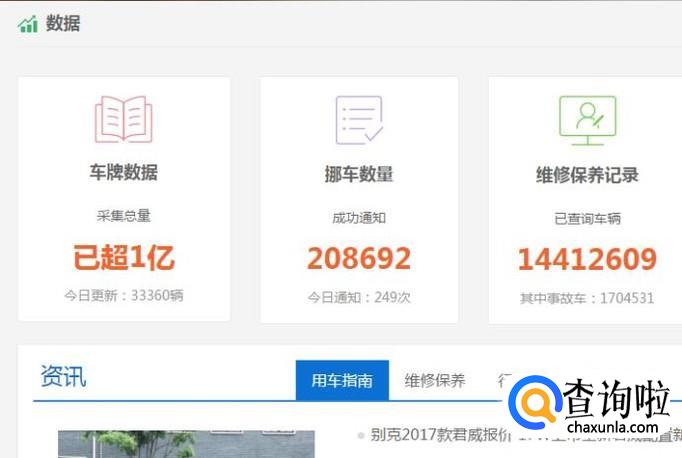Image resolution: width=682 pixels, height=458 pixels.
Task: Click the 数据 section heading
Action: click(63, 23)
